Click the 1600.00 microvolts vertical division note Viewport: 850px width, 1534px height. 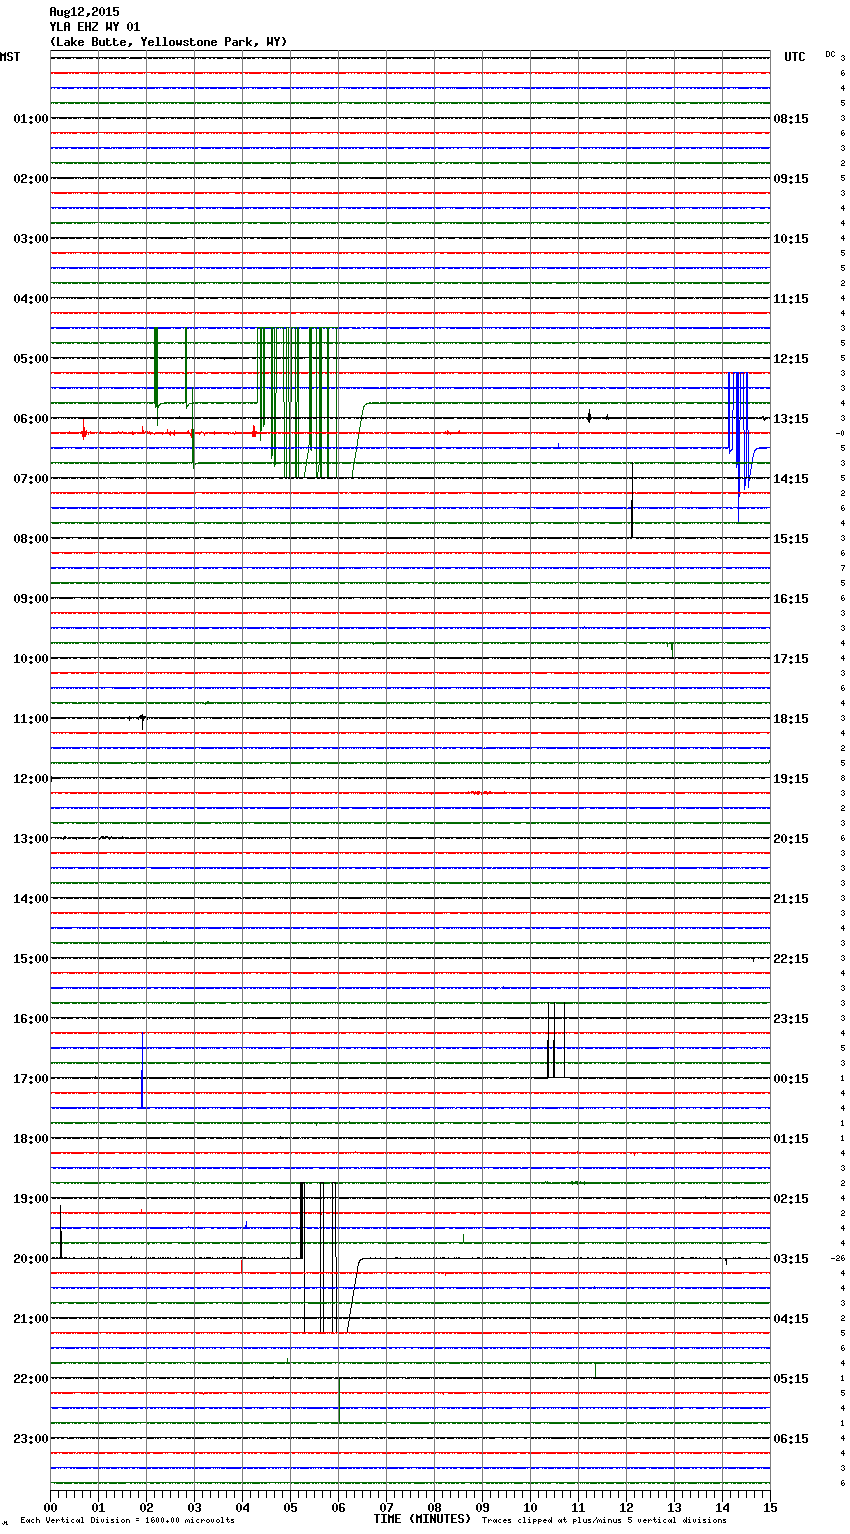[x=127, y=1520]
